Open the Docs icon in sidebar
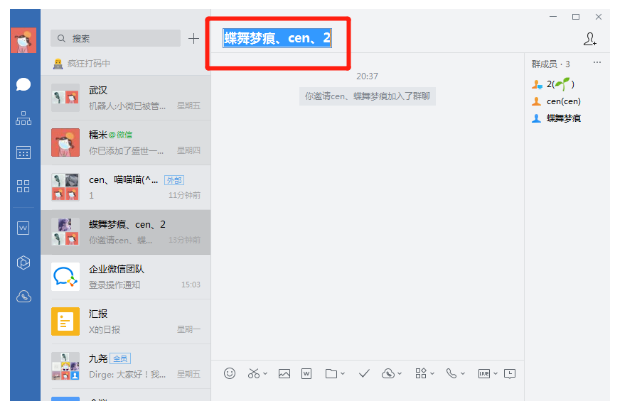The width and height of the screenshot is (621, 416). pos(23,228)
